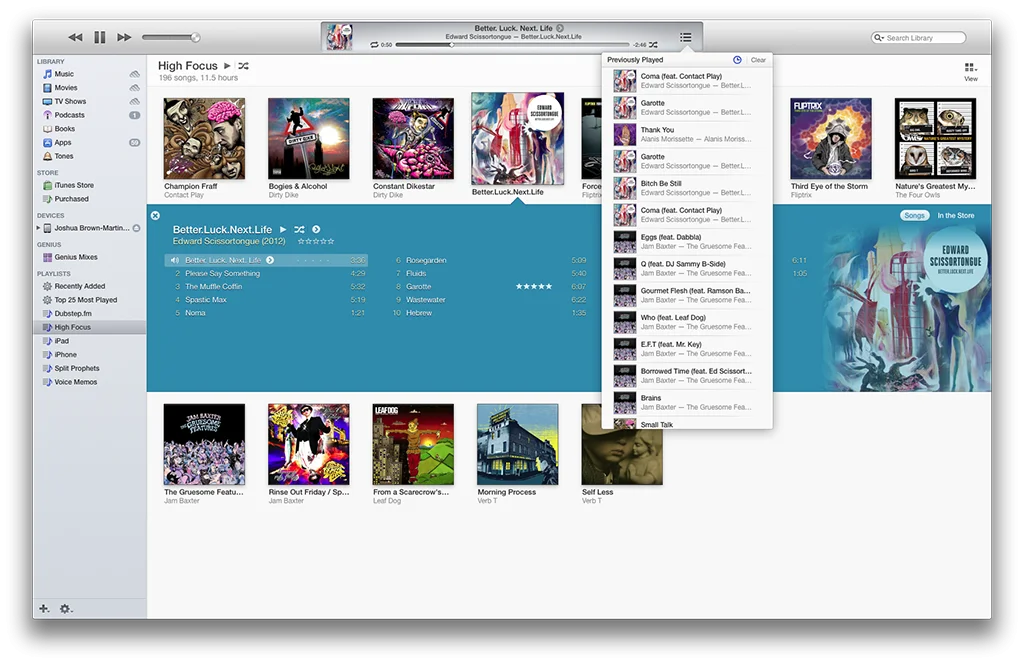Toggle shuffle in the now playing display
This screenshot has width=1024, height=664.
pos(653,45)
